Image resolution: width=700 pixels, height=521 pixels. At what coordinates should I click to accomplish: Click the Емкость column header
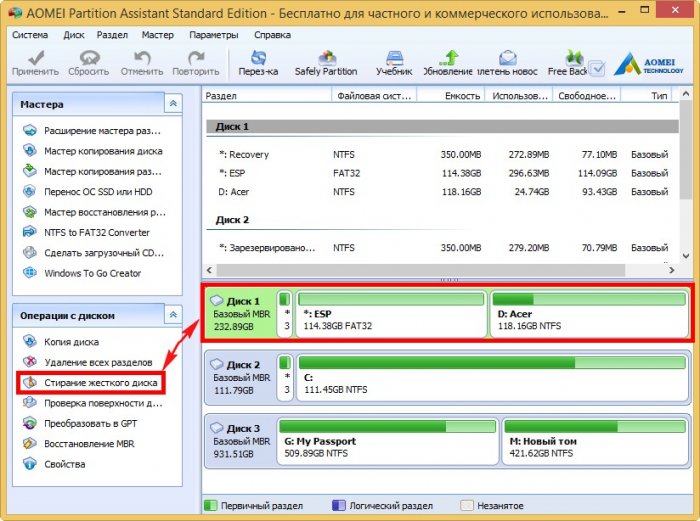[458, 95]
